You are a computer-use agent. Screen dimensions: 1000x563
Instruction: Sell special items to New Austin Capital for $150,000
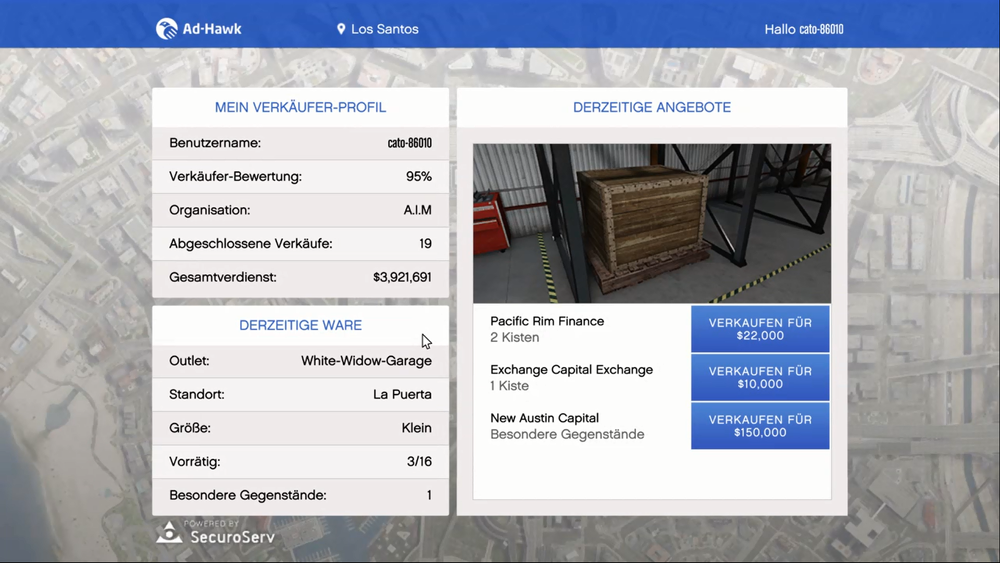pos(760,426)
